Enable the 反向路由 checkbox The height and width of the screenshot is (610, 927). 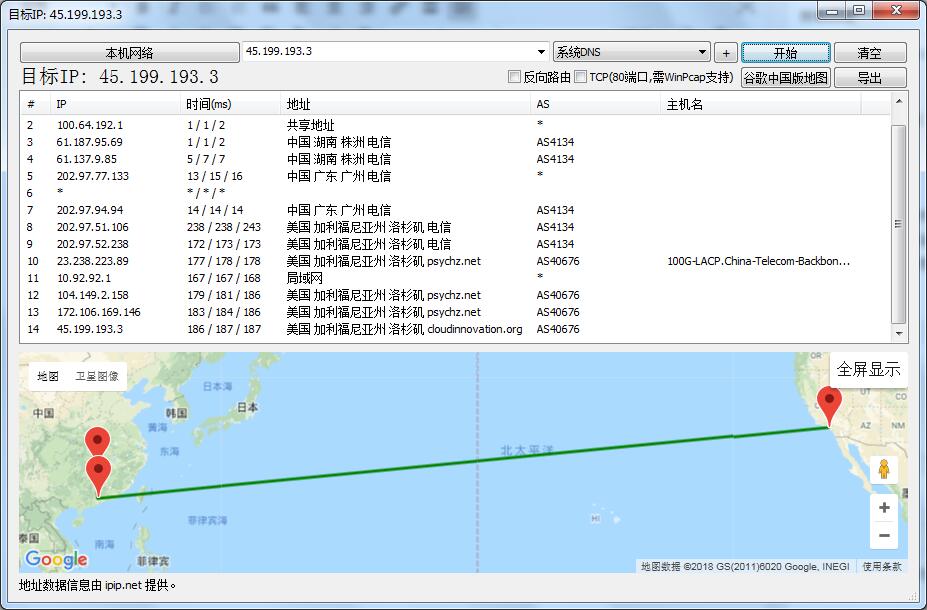[x=515, y=77]
